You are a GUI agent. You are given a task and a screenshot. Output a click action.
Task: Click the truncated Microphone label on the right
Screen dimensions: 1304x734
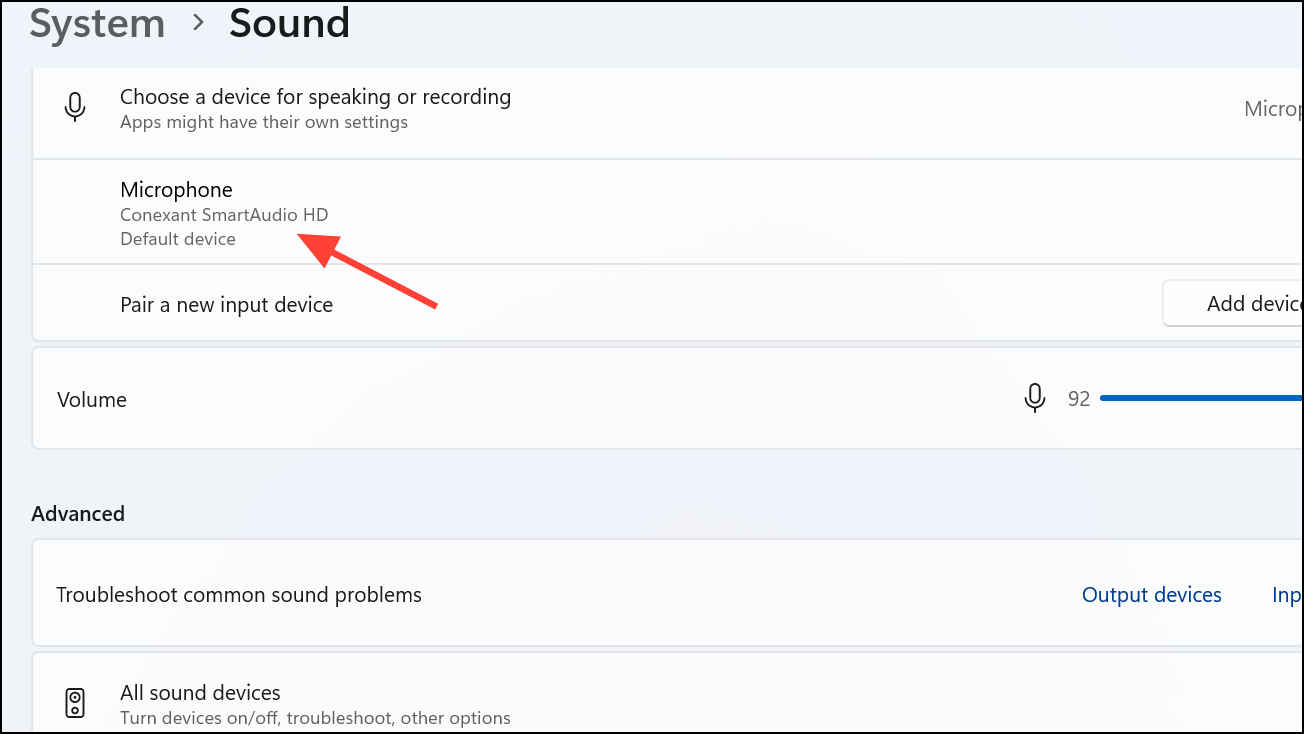tap(1273, 109)
